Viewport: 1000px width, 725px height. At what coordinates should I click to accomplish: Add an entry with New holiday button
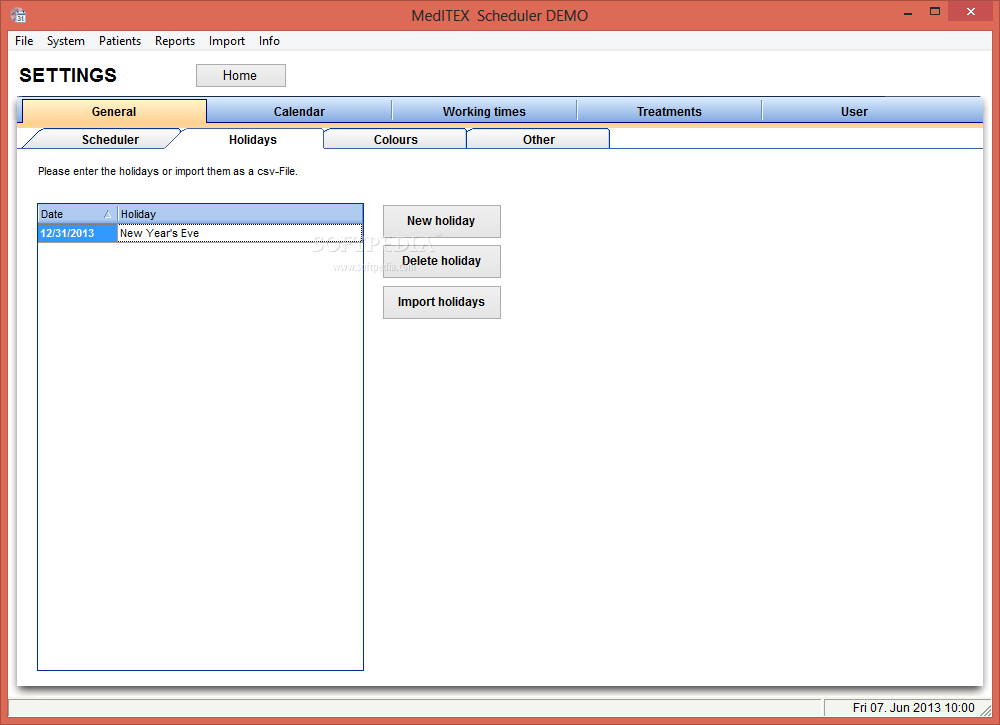click(x=441, y=221)
